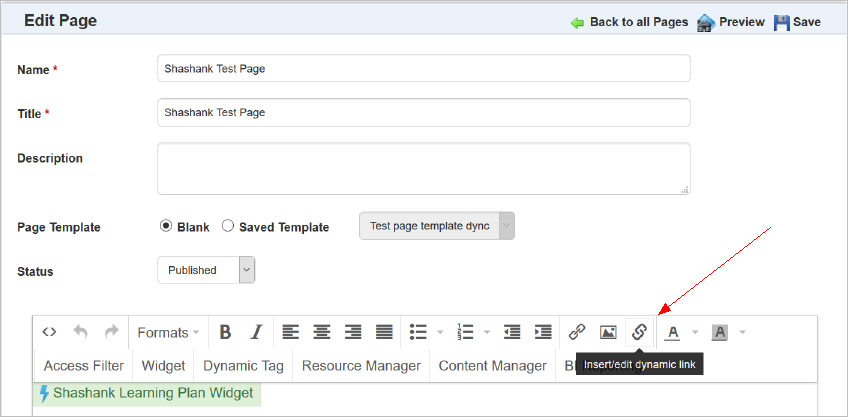Justify the text alignment

(x=384, y=332)
